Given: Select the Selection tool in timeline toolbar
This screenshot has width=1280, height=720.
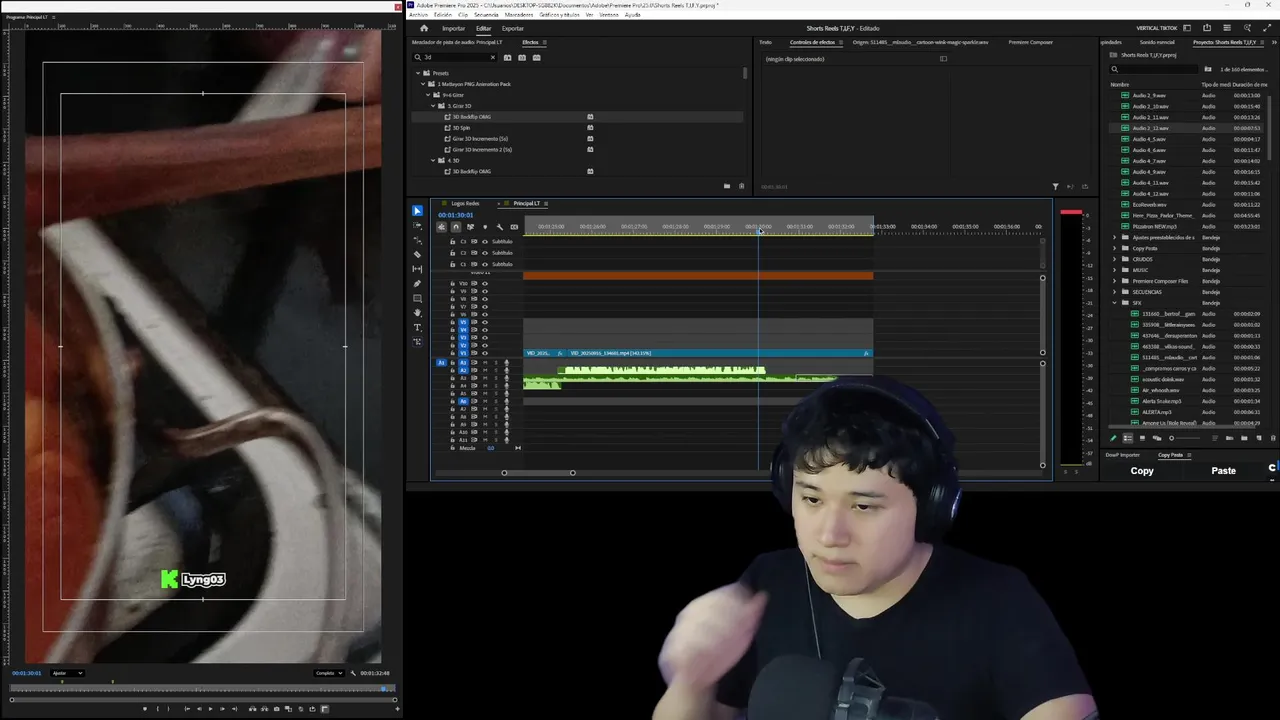Looking at the screenshot, I should (417, 211).
